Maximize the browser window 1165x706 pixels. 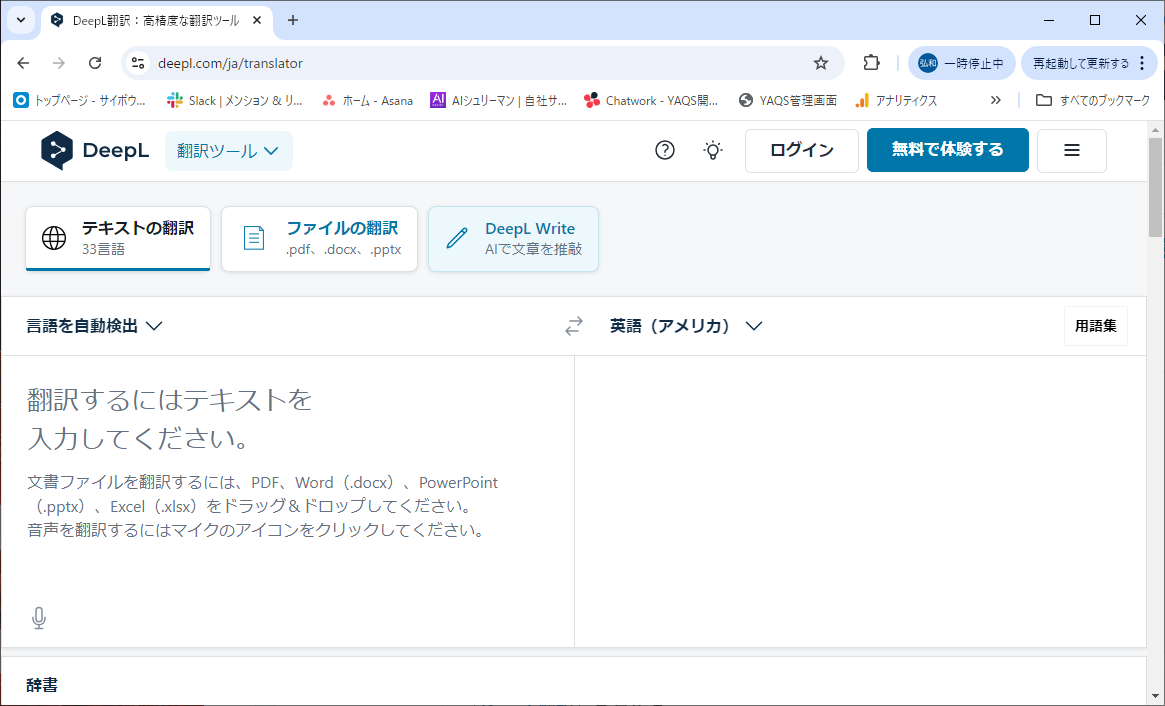tap(1095, 20)
